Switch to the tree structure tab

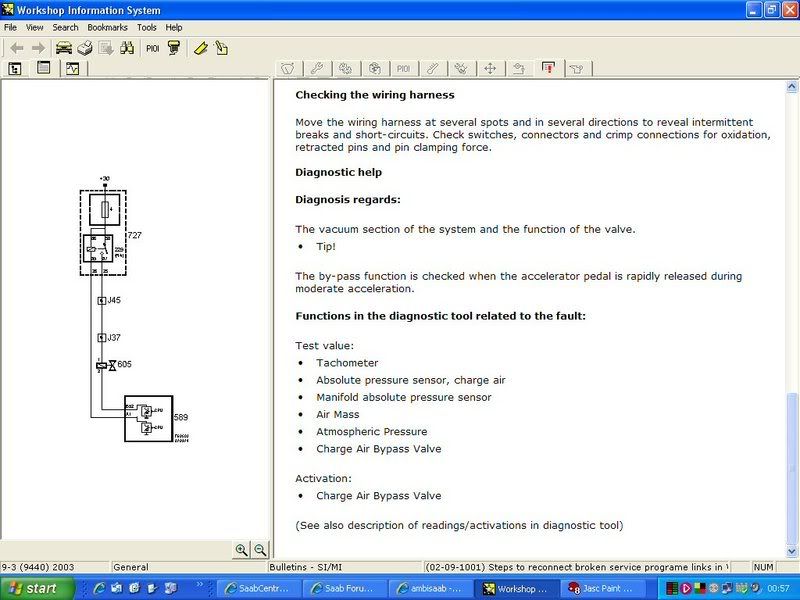(14, 70)
